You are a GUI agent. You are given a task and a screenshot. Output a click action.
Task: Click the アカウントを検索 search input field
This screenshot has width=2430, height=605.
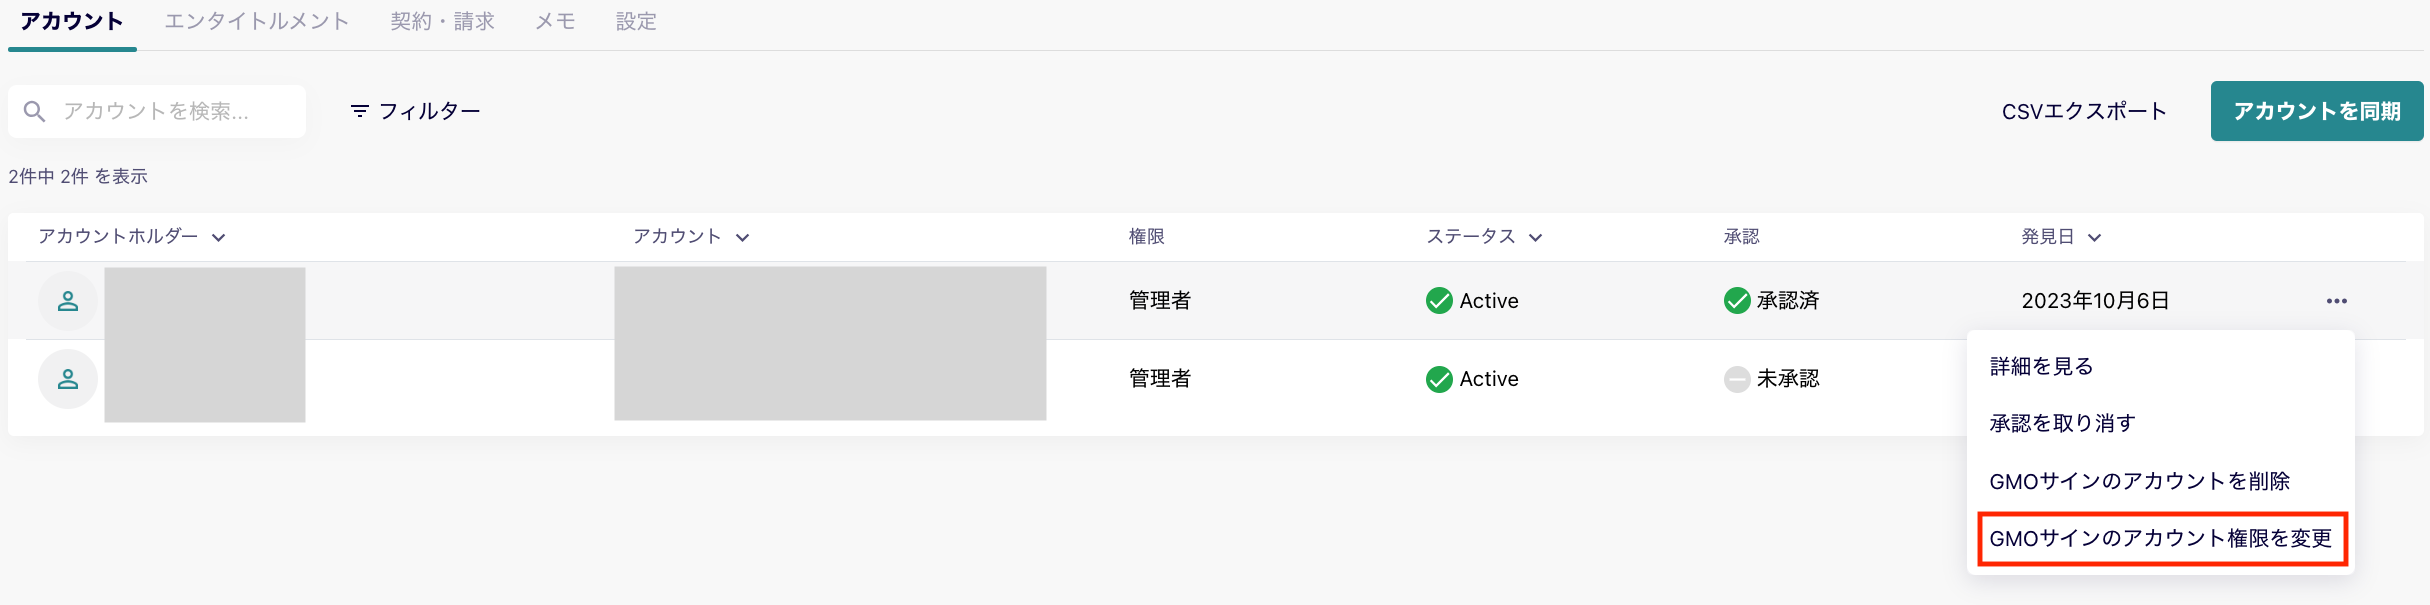pos(160,110)
